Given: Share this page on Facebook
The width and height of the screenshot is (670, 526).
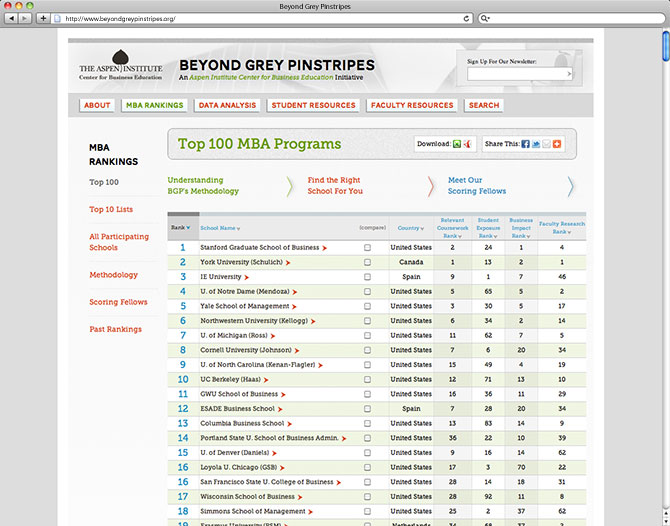Looking at the screenshot, I should (526, 144).
